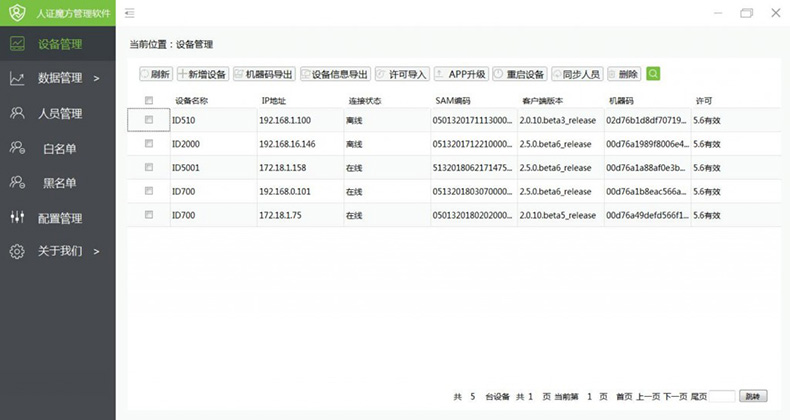
Task: Toggle the select-all checkbox in table header
Action: click(x=149, y=100)
